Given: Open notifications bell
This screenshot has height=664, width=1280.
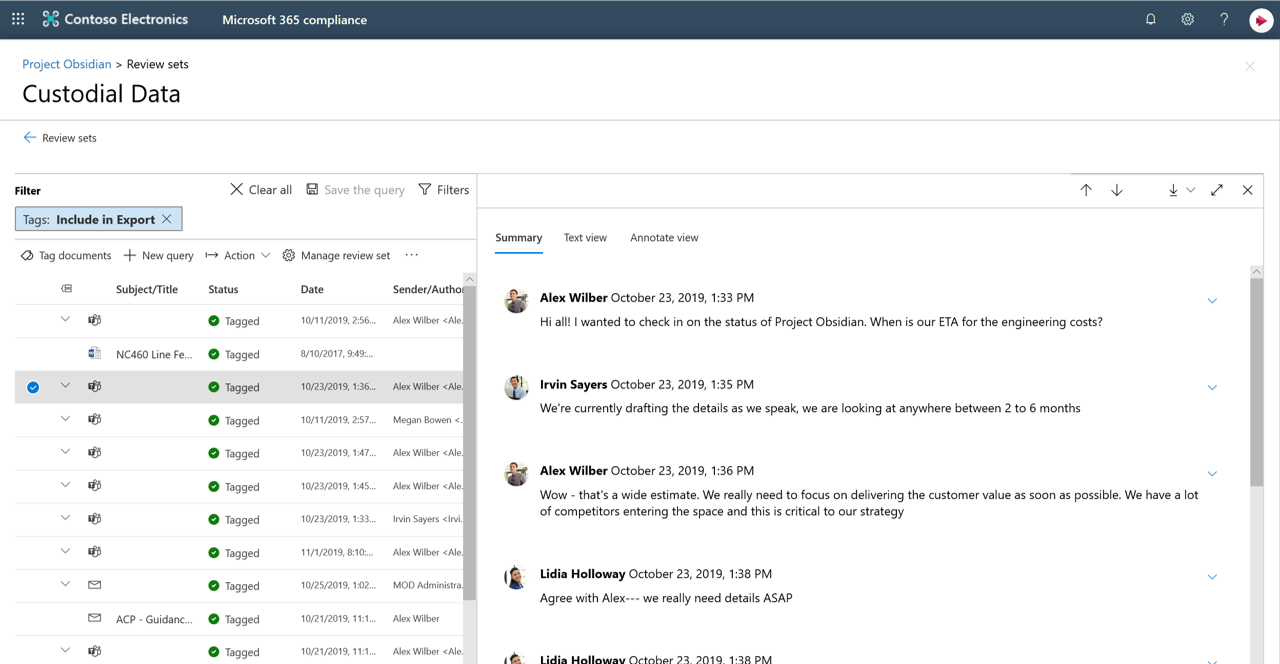Looking at the screenshot, I should tap(1150, 18).
